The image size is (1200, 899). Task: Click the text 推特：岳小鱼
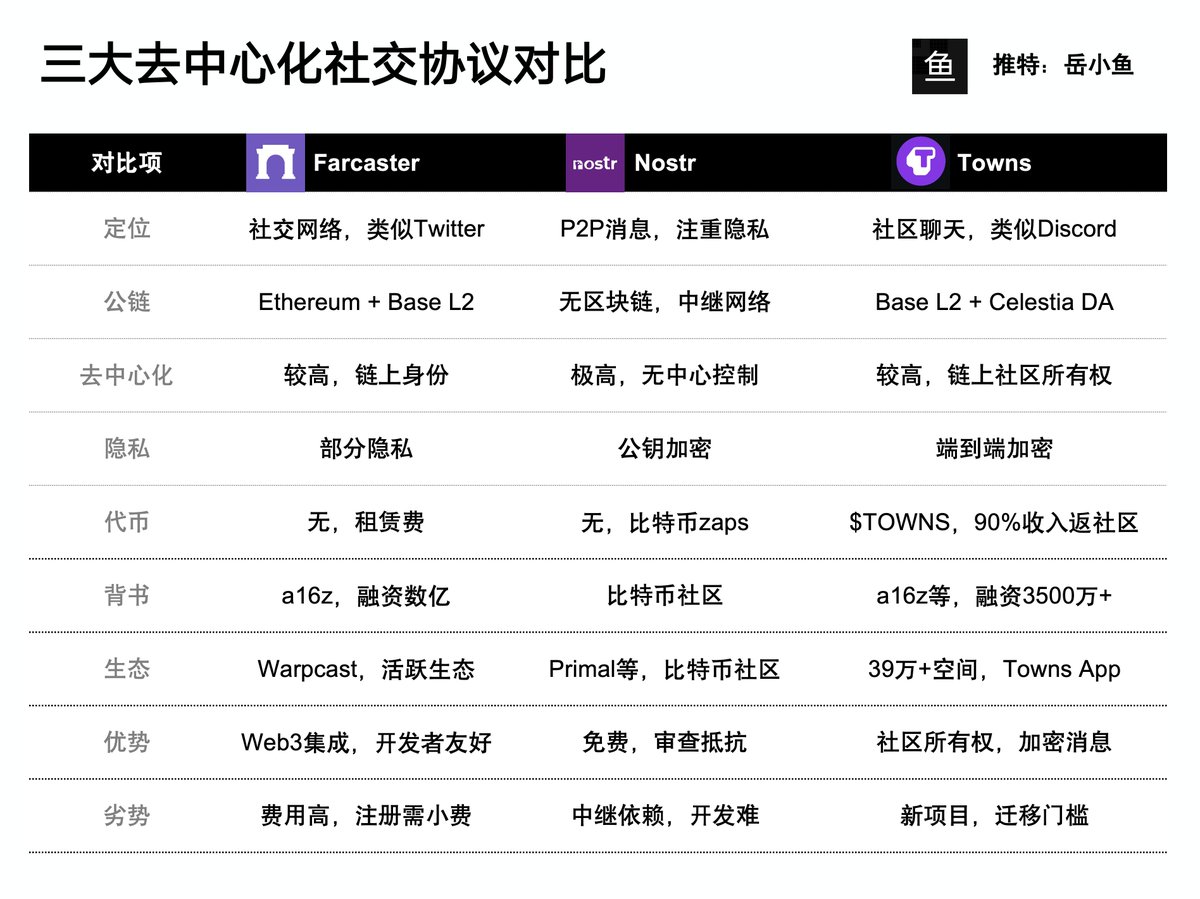[1063, 66]
